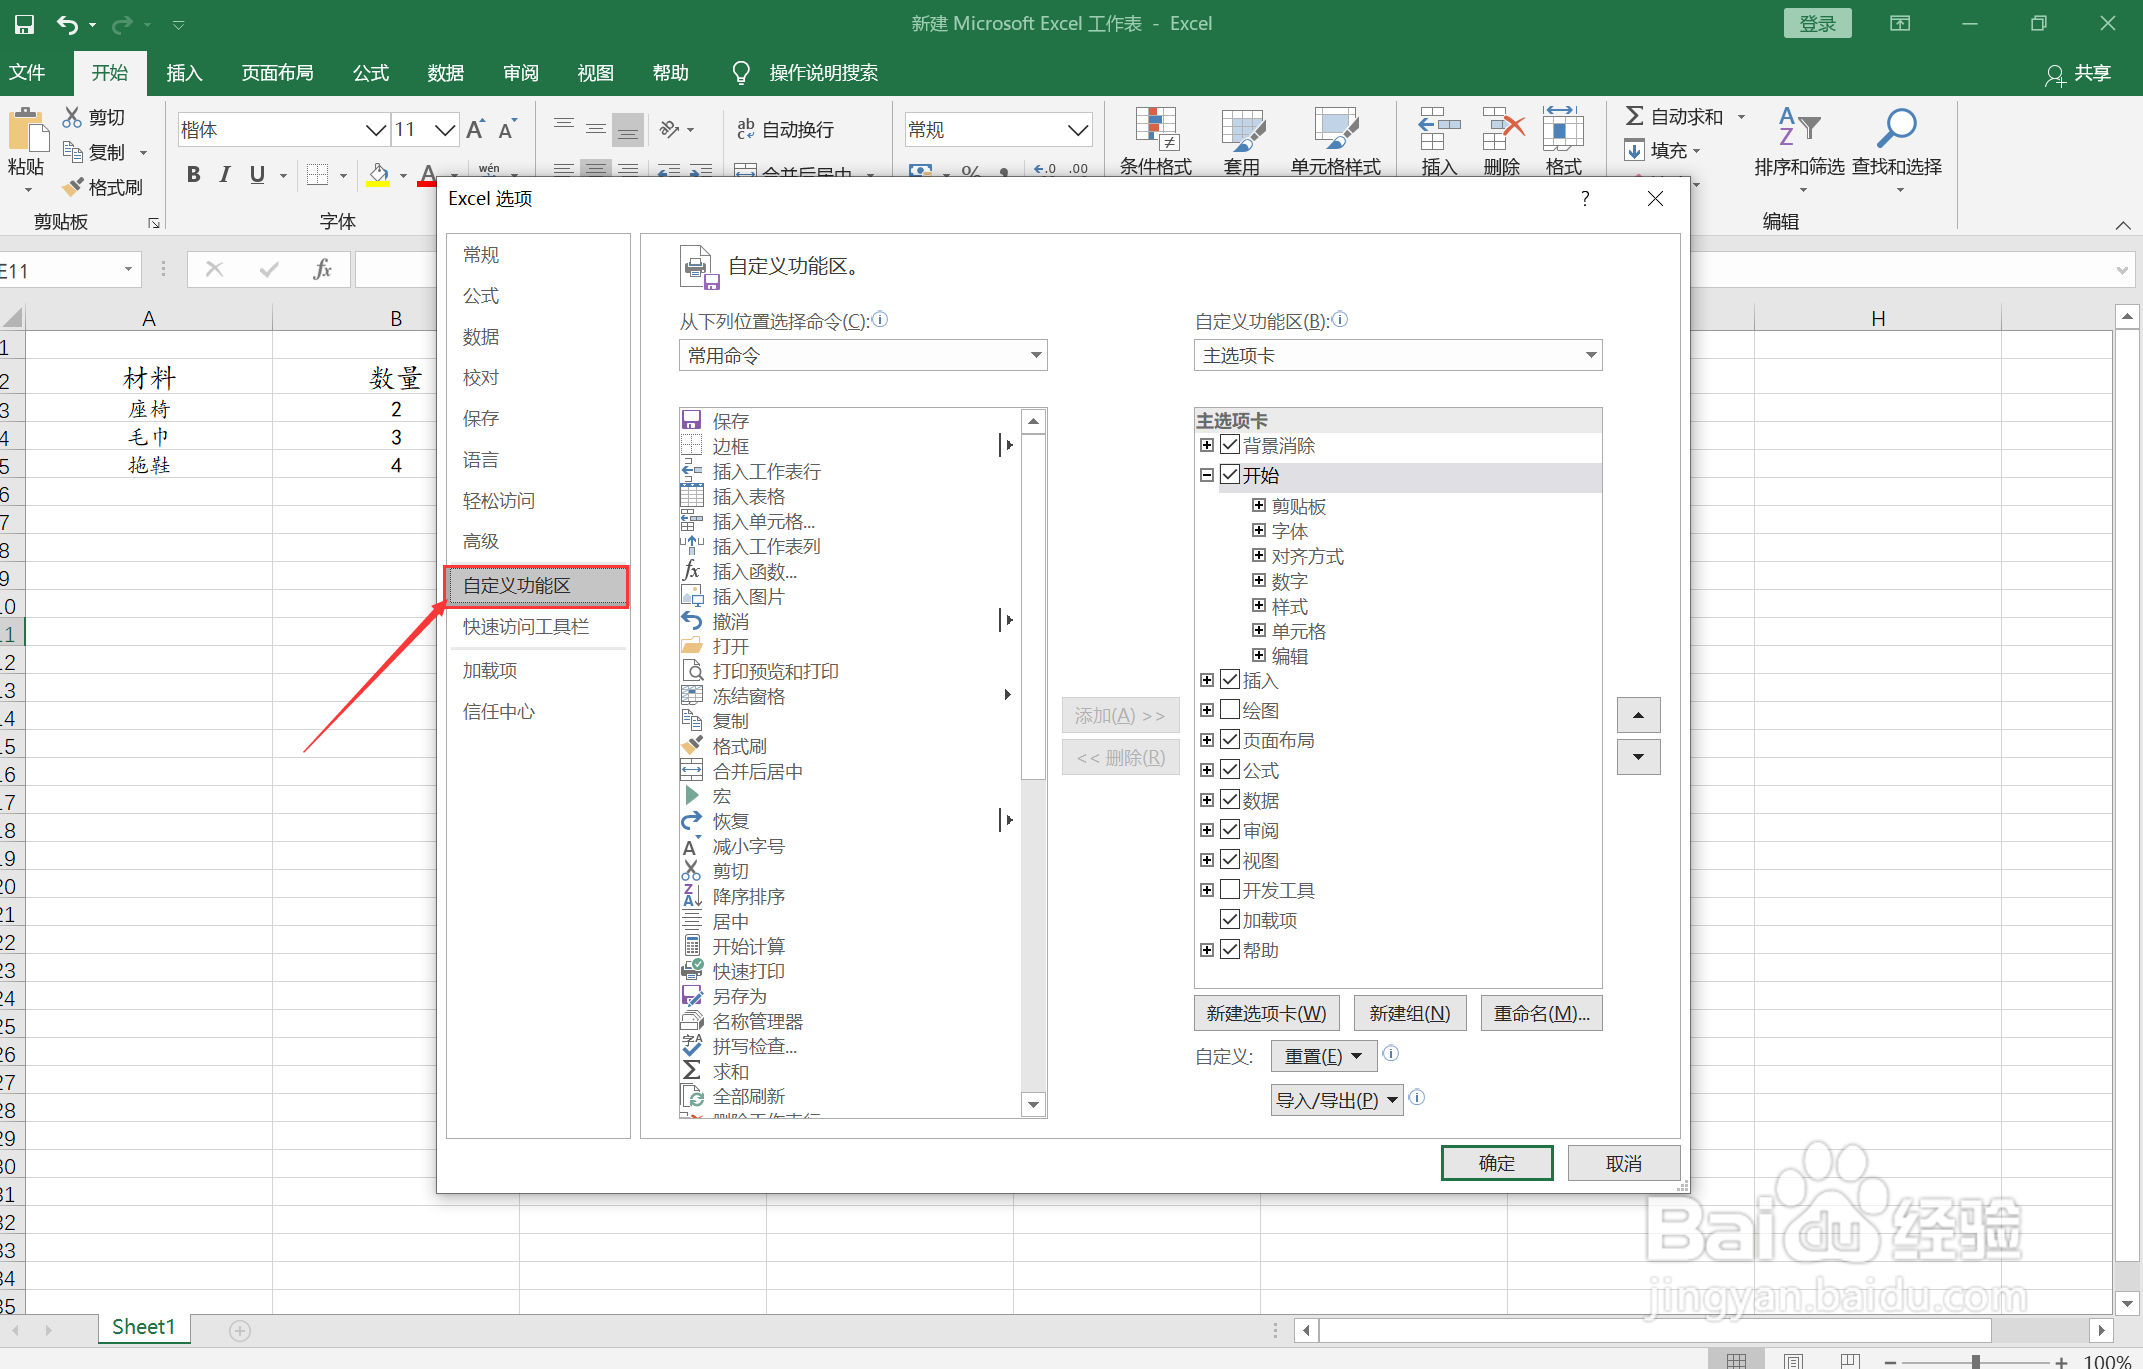Click the 确定 button
This screenshot has width=2143, height=1369.
coord(1496,1163)
